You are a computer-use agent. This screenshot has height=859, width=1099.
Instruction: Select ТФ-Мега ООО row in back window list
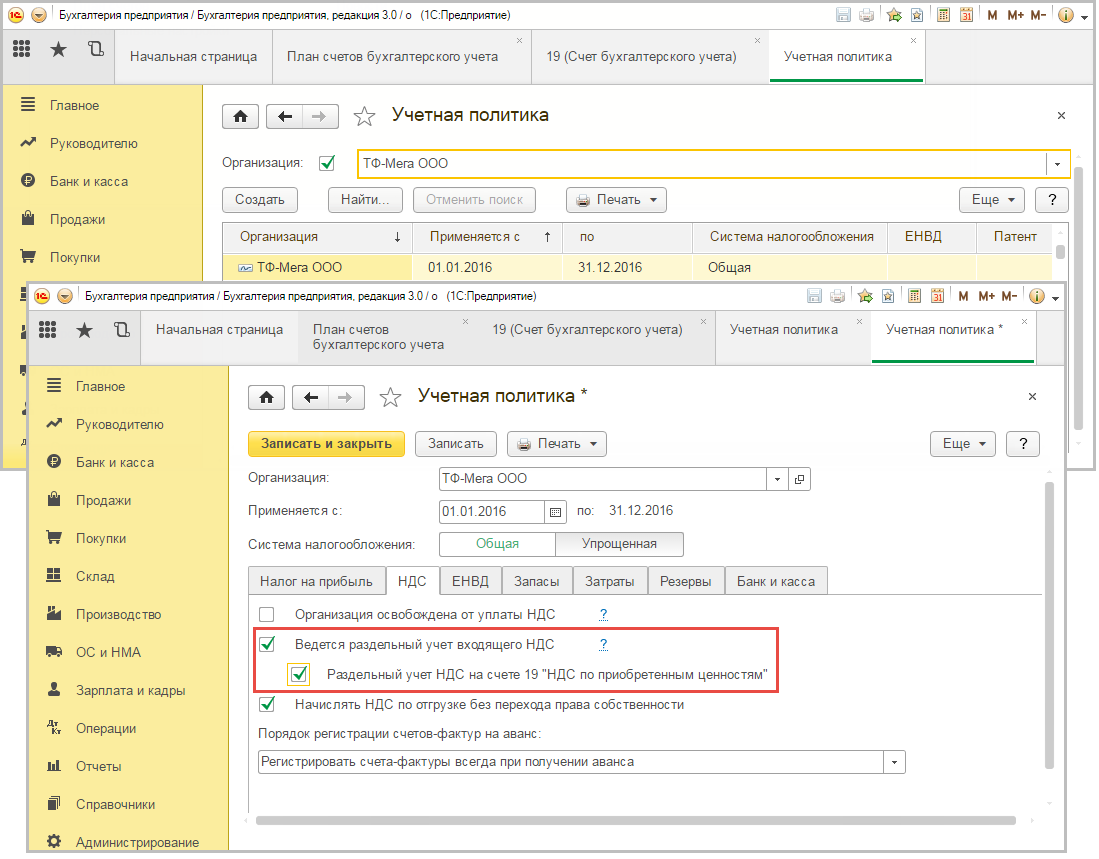pyautogui.click(x=637, y=267)
